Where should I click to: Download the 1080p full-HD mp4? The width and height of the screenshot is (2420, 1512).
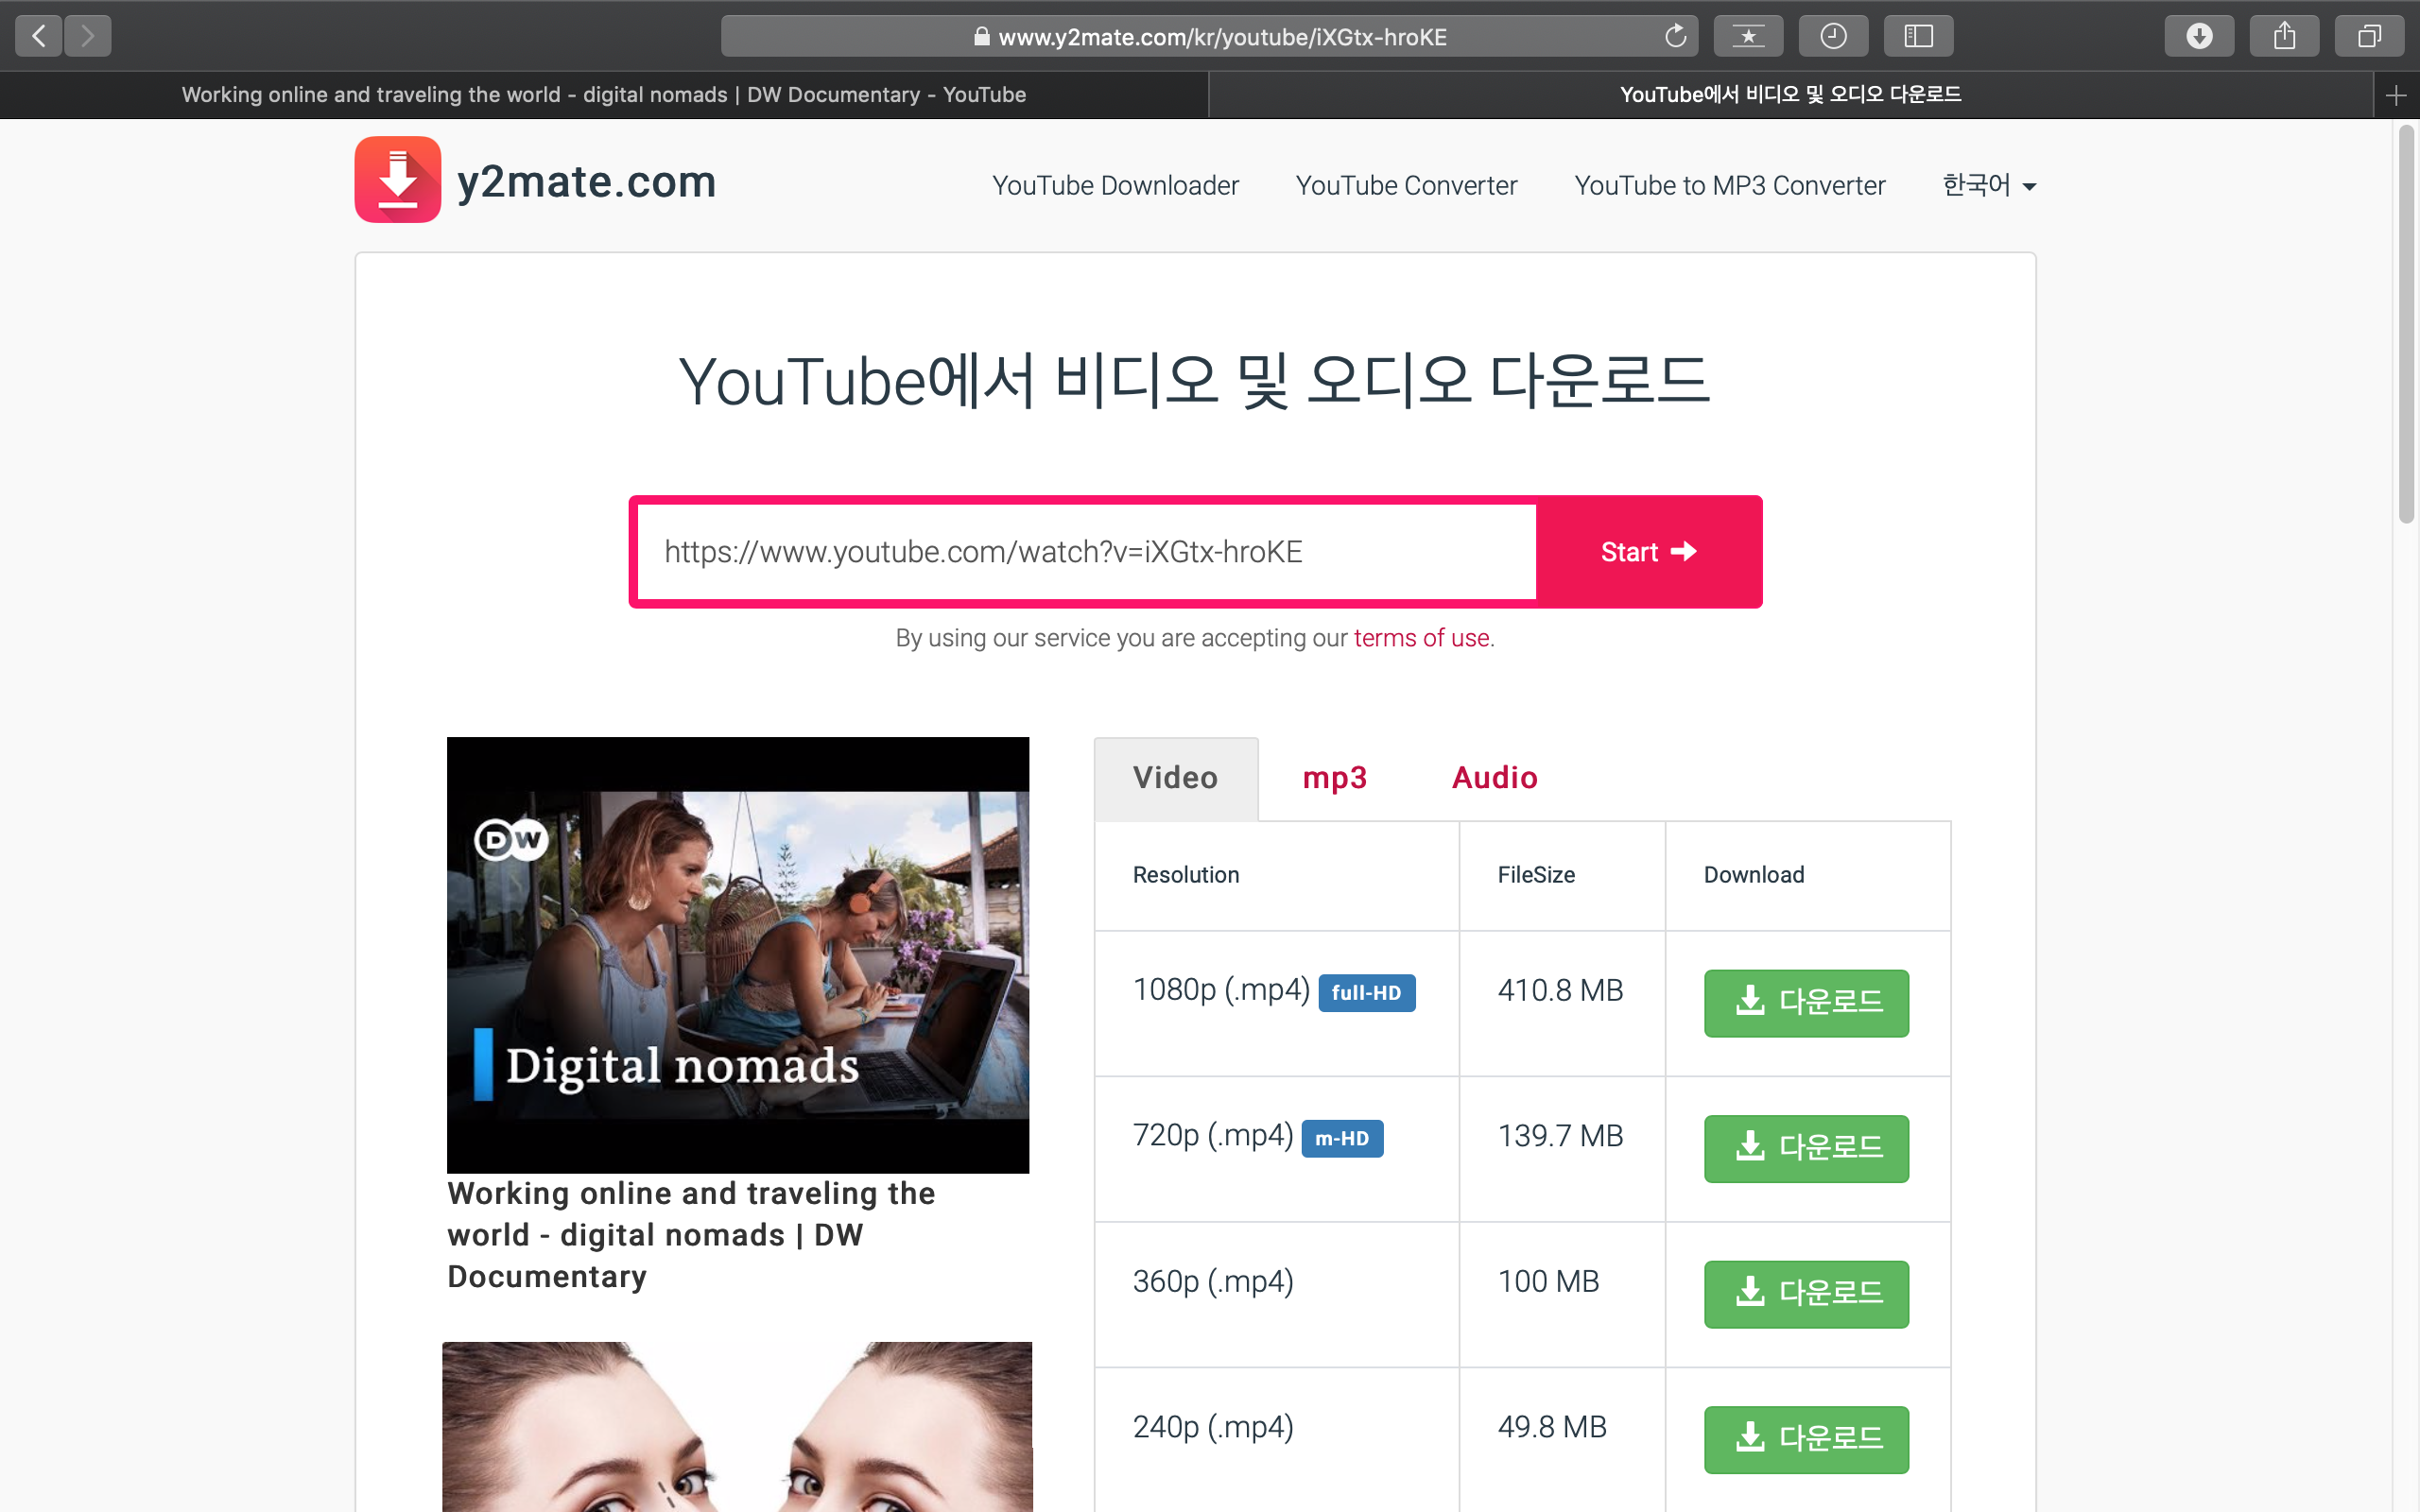point(1805,1002)
